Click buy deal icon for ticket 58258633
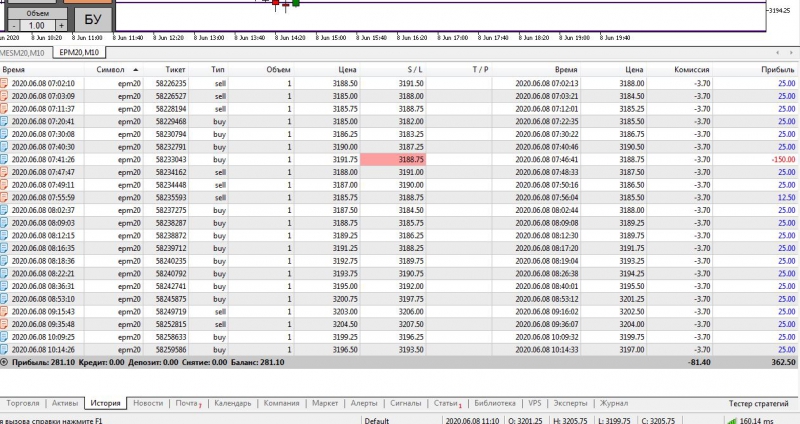The image size is (800, 424). click(4, 337)
